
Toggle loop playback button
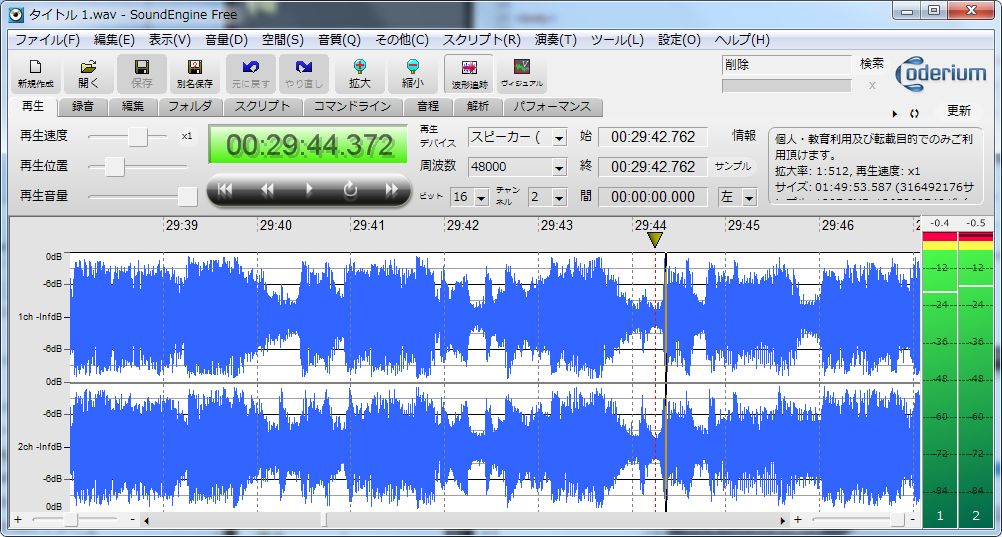(350, 189)
